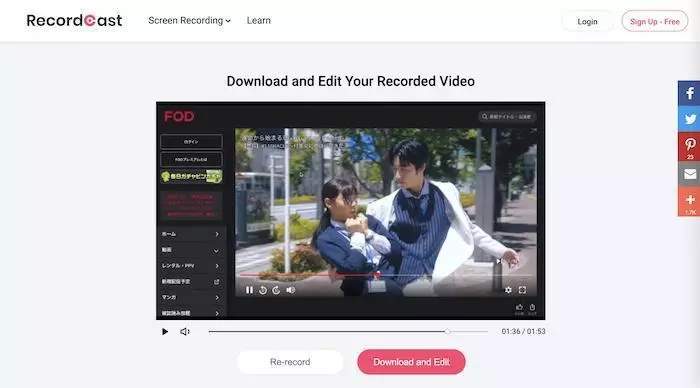Click the recorded video preview frame

click(x=350, y=210)
